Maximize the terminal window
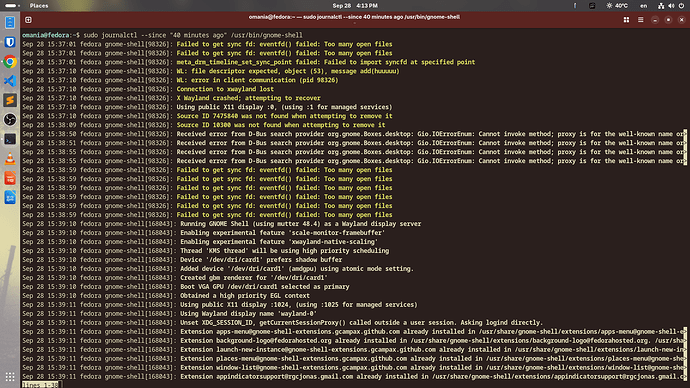Viewport: 690px width, 388px height. pyautogui.click(x=668, y=20)
